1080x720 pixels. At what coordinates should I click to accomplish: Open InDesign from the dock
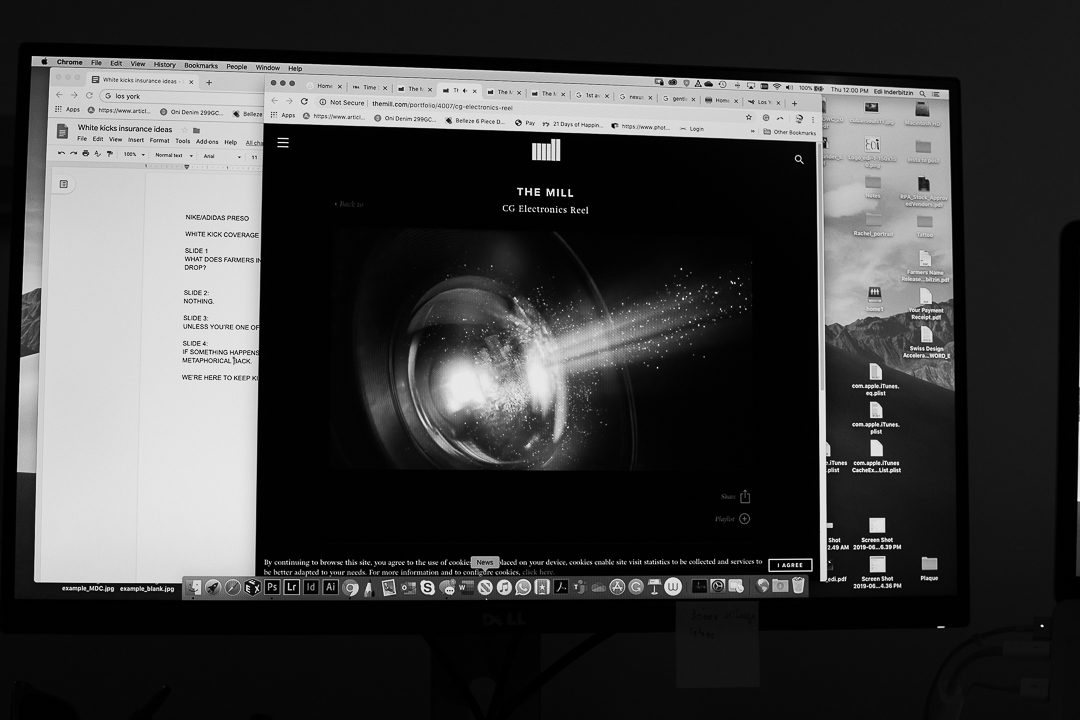click(311, 587)
